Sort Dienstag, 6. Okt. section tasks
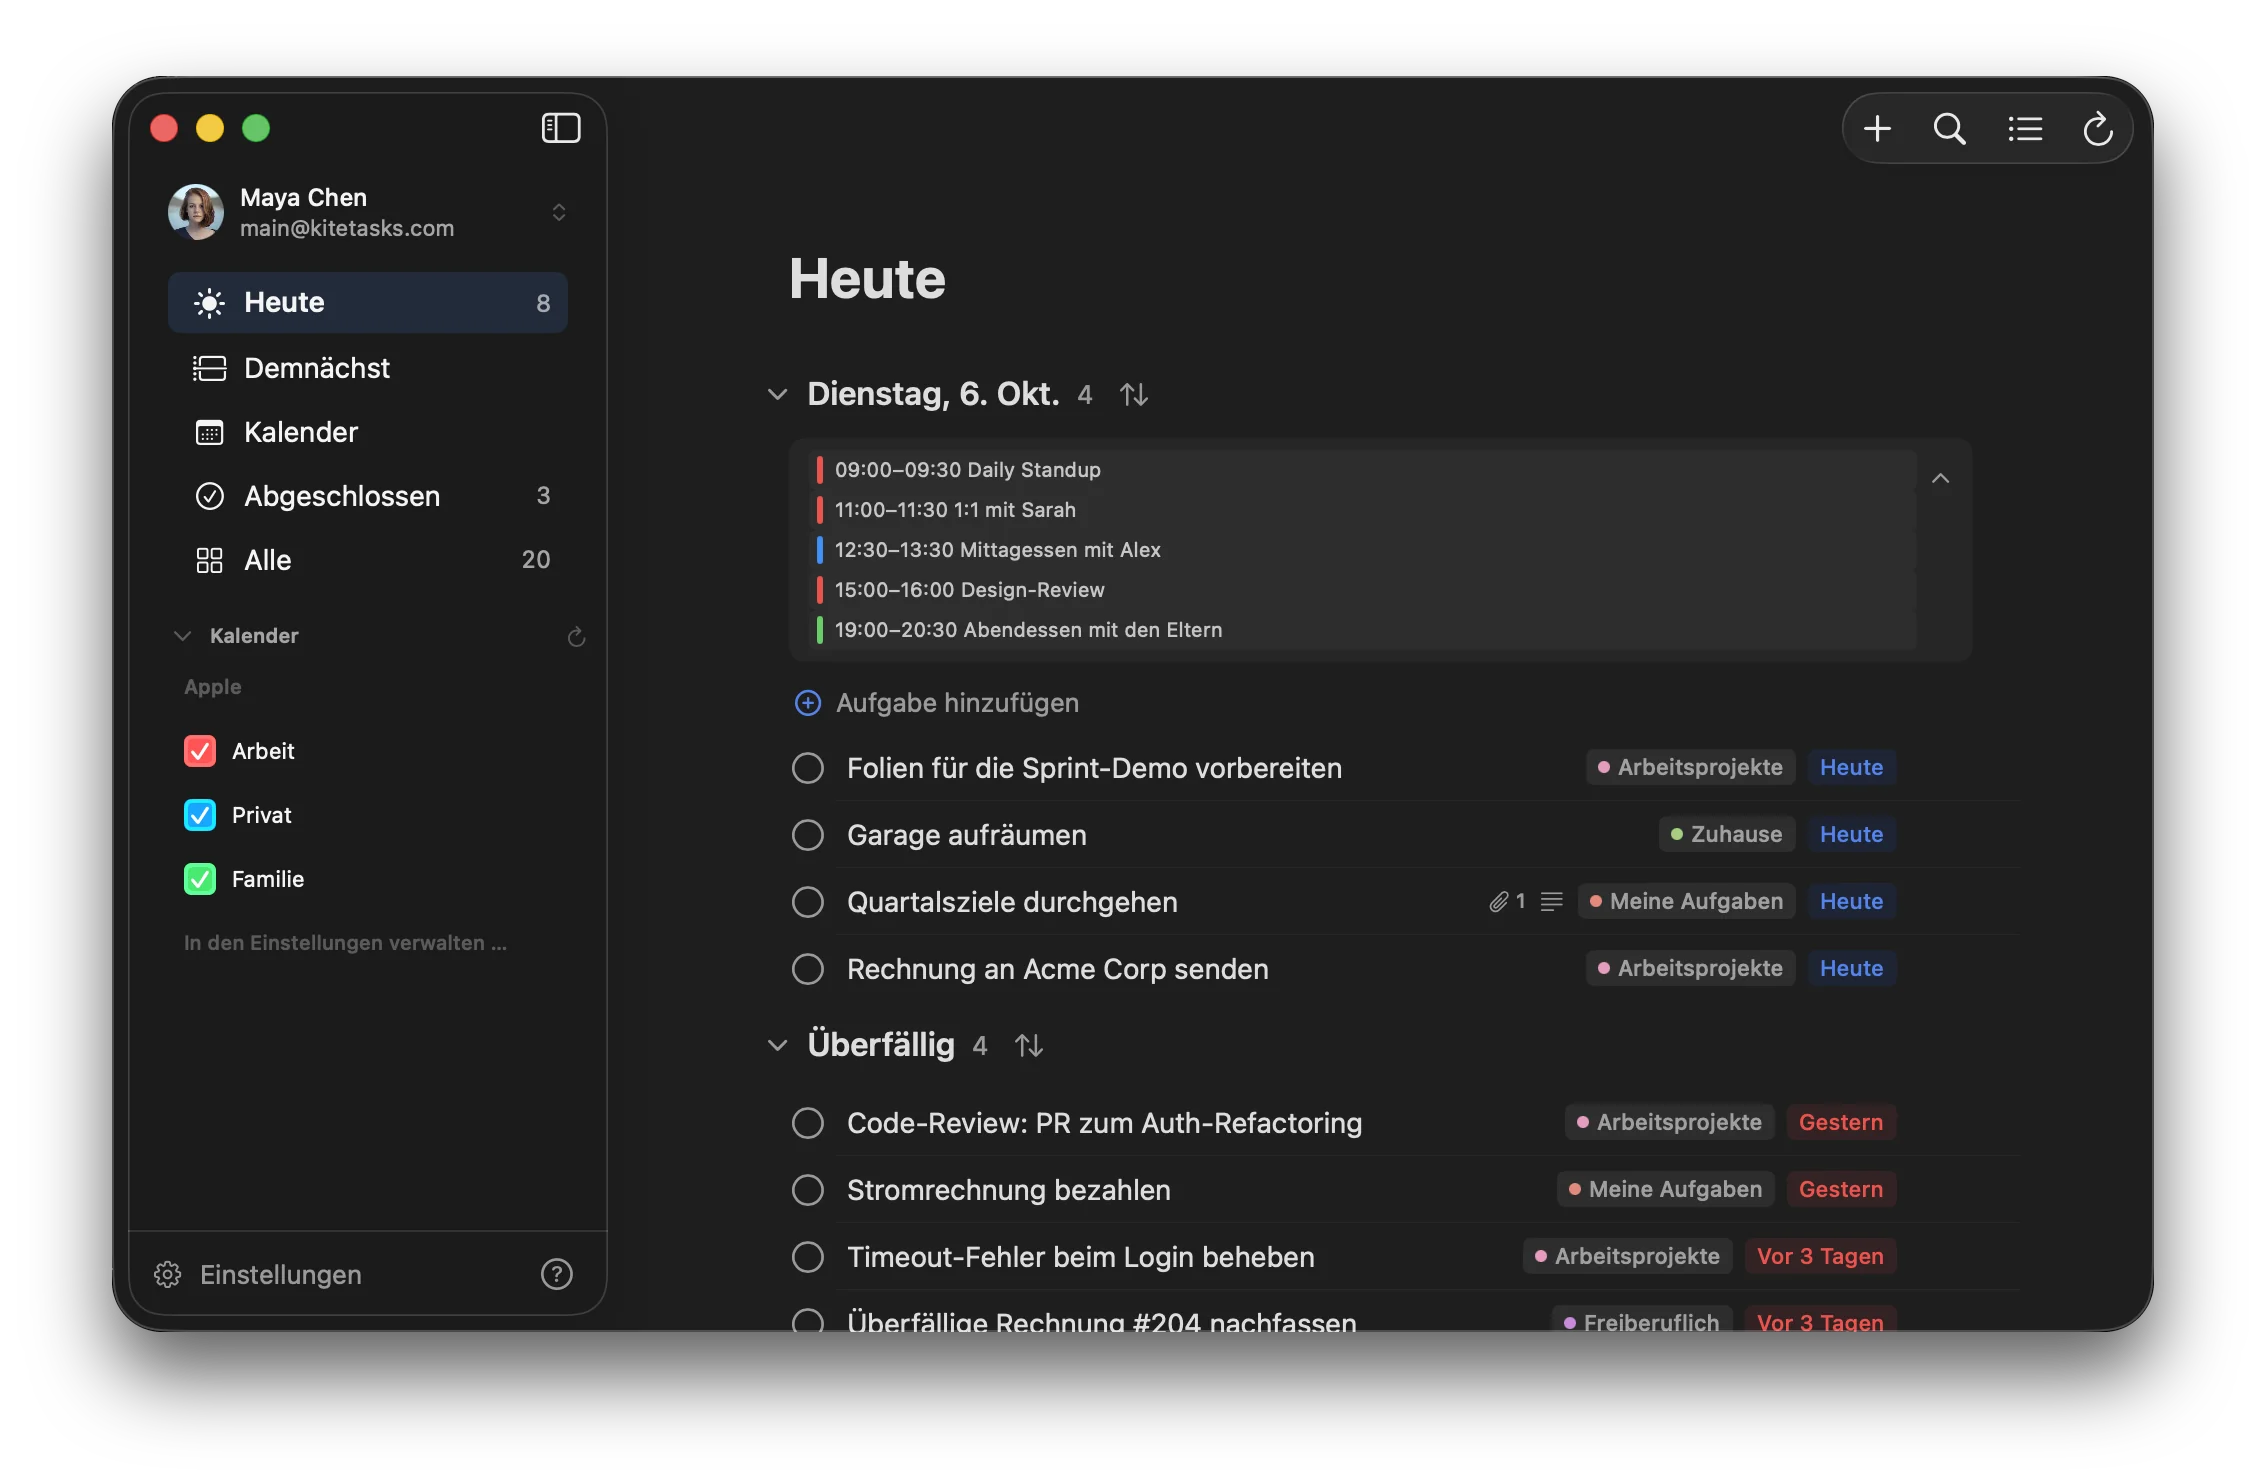 point(1133,394)
